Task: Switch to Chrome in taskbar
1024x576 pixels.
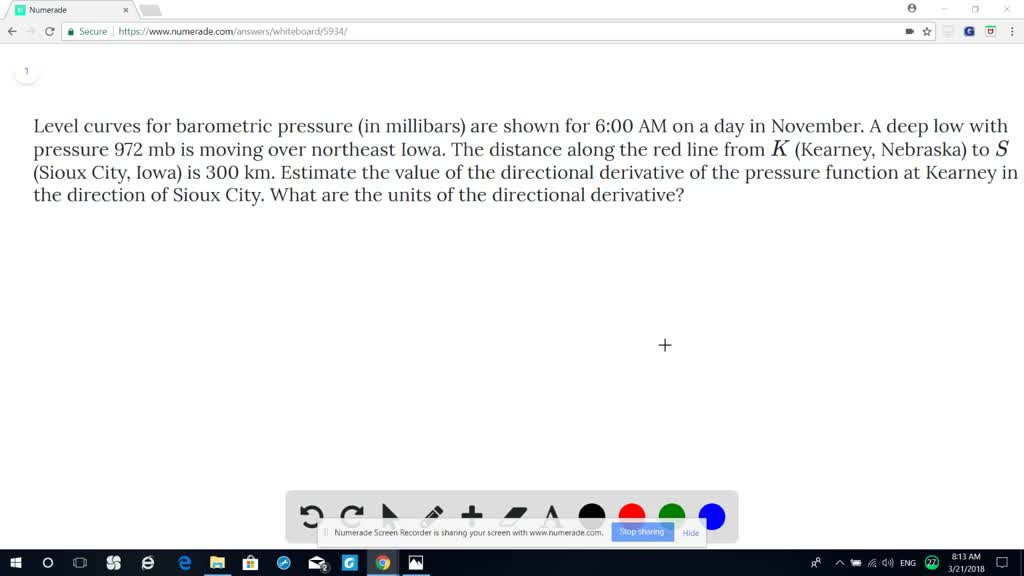Action: coord(383,562)
